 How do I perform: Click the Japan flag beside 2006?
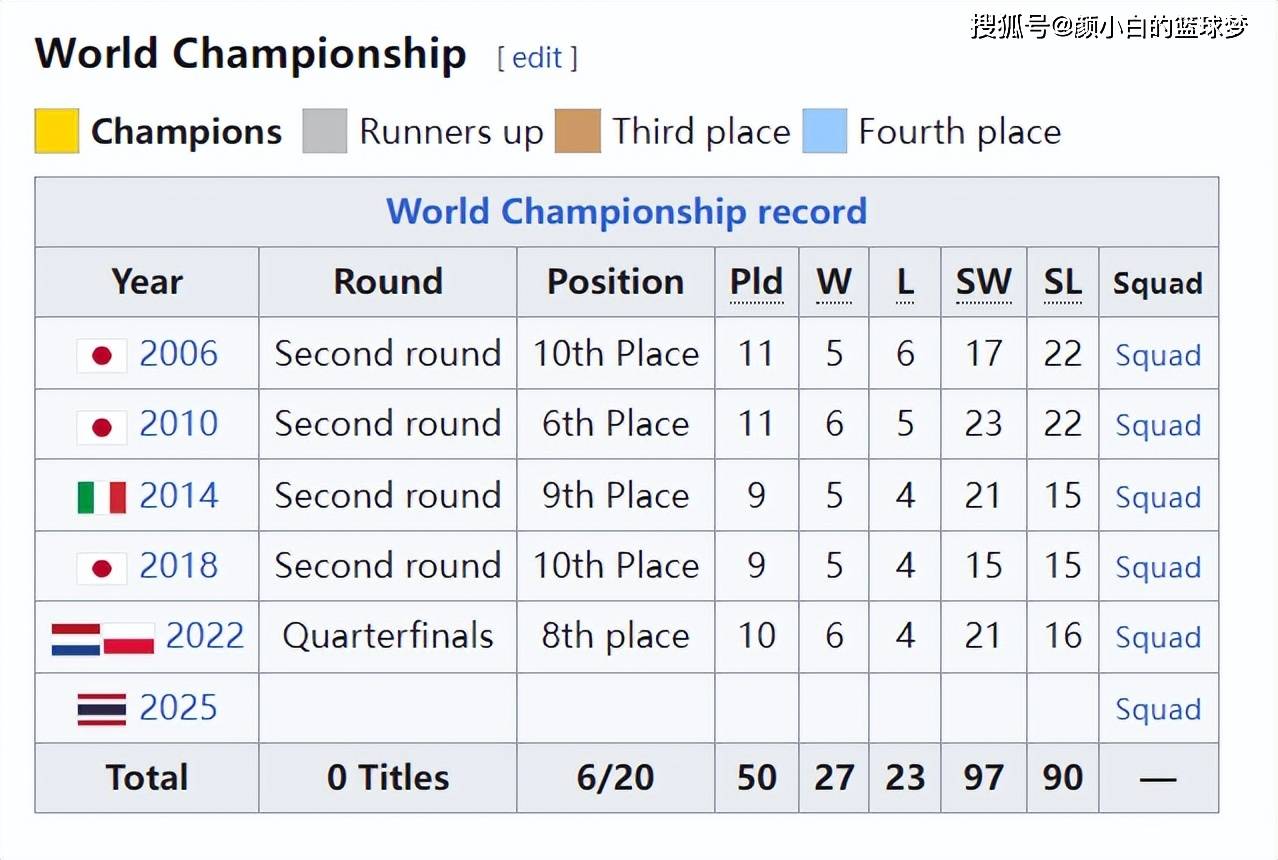tap(102, 355)
